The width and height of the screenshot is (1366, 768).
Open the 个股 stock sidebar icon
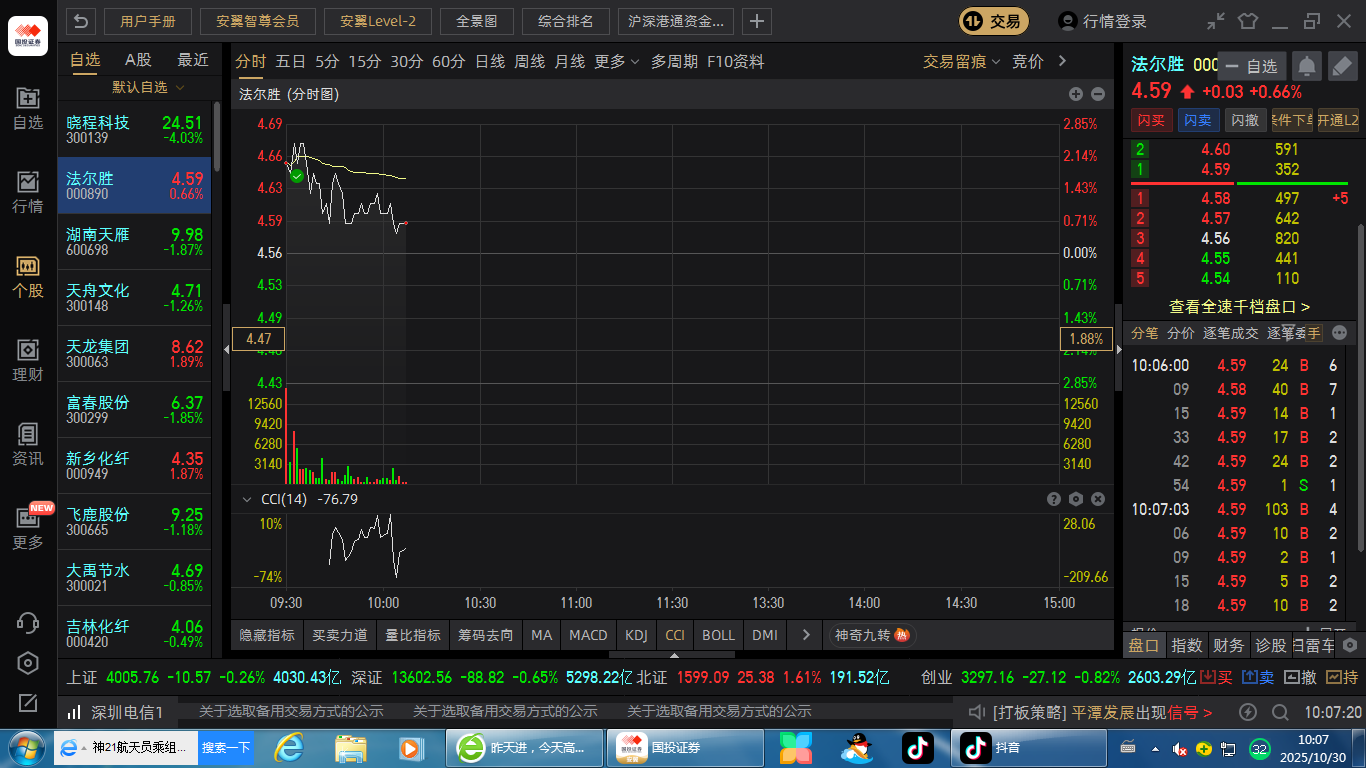(x=28, y=277)
